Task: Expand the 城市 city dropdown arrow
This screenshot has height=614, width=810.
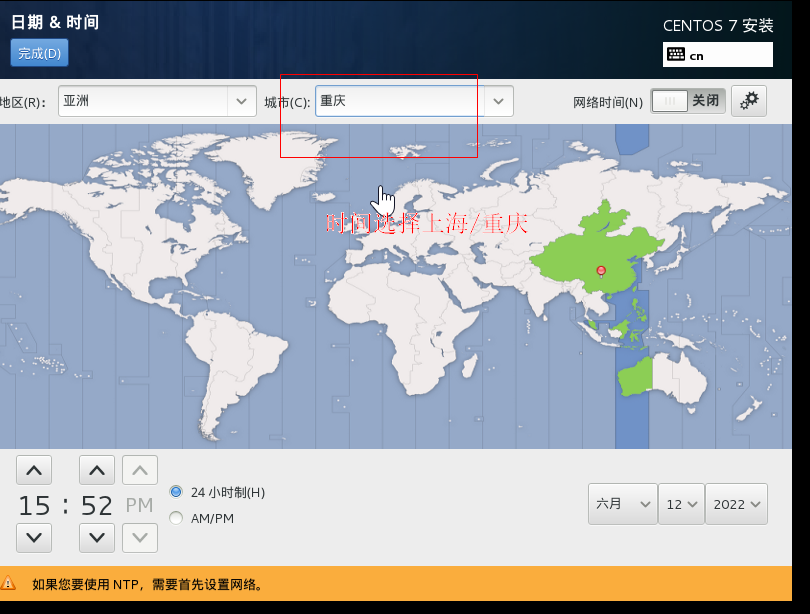Action: coord(498,101)
